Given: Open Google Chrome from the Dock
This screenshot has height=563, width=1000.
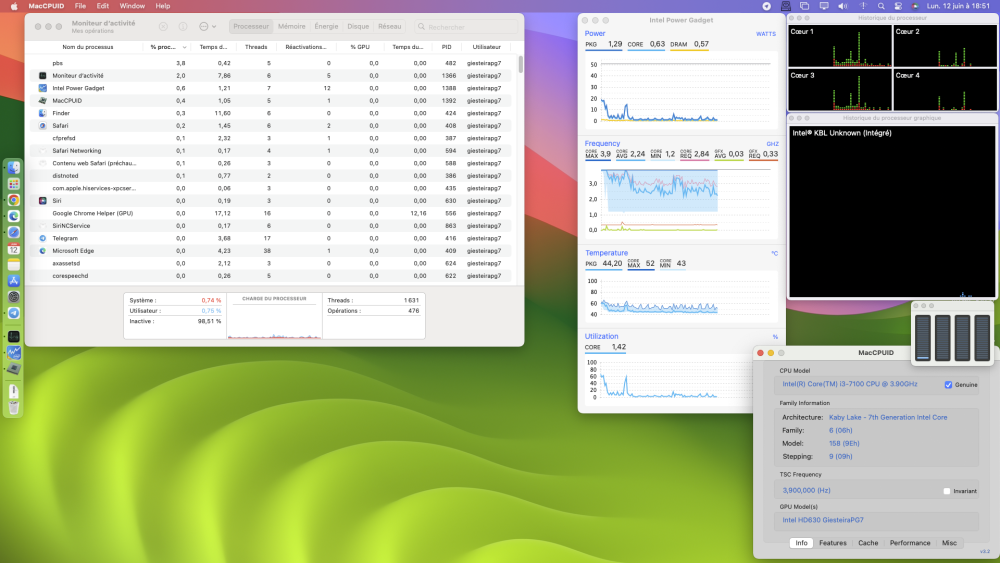Looking at the screenshot, I should (13, 200).
